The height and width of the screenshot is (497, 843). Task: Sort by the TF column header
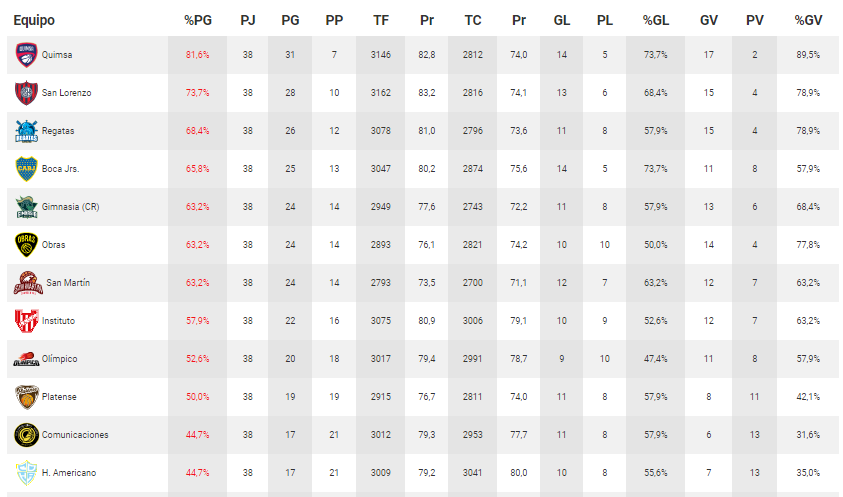pyautogui.click(x=381, y=20)
